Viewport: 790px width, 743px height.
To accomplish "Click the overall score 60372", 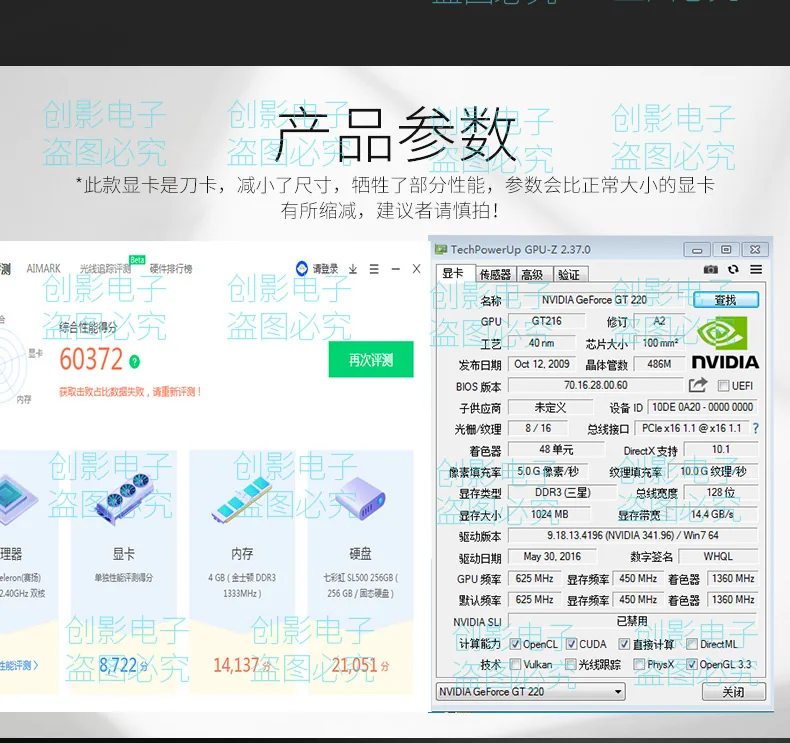I will pos(91,359).
